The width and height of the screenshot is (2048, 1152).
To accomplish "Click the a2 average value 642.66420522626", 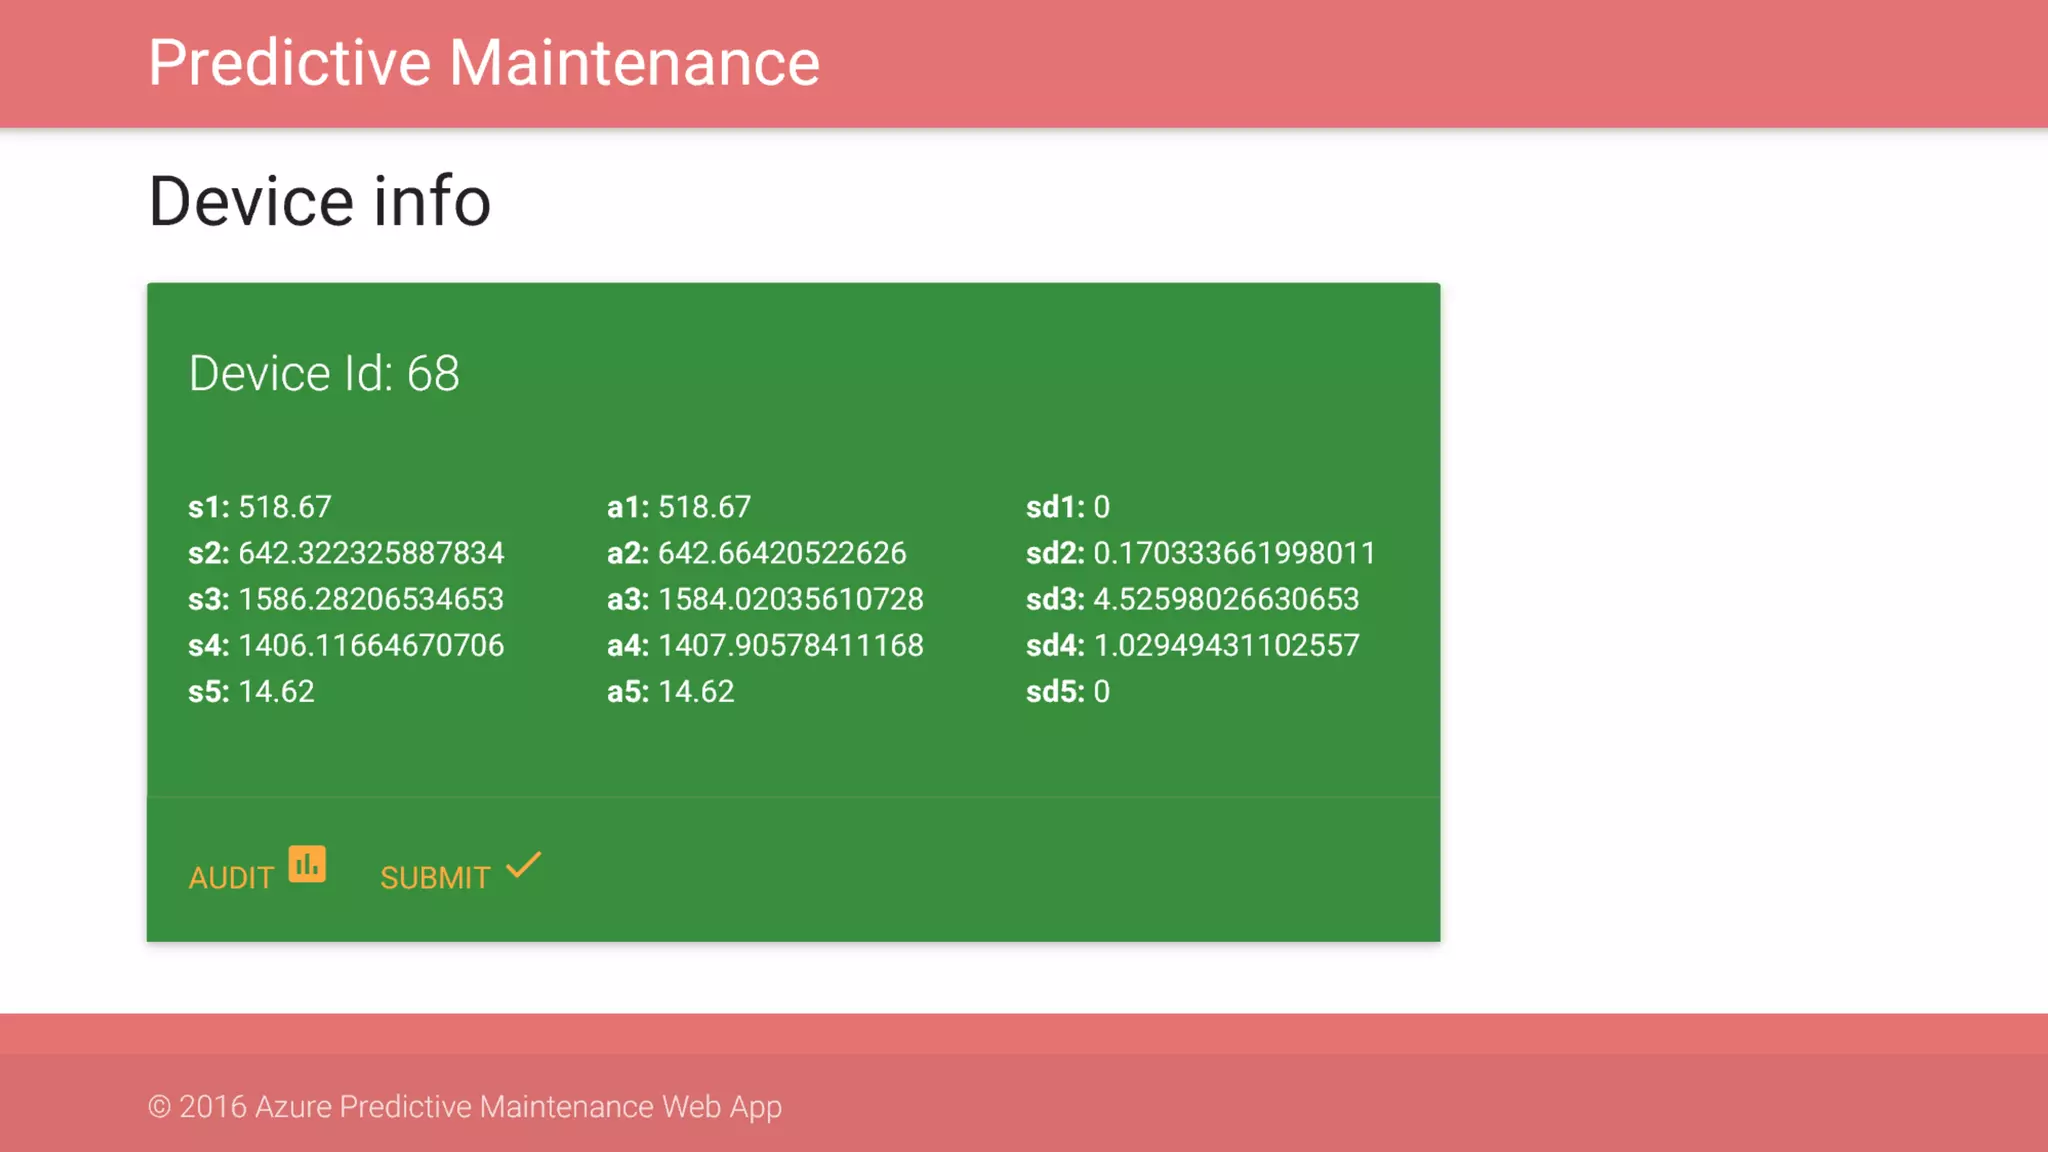I will click(x=782, y=553).
